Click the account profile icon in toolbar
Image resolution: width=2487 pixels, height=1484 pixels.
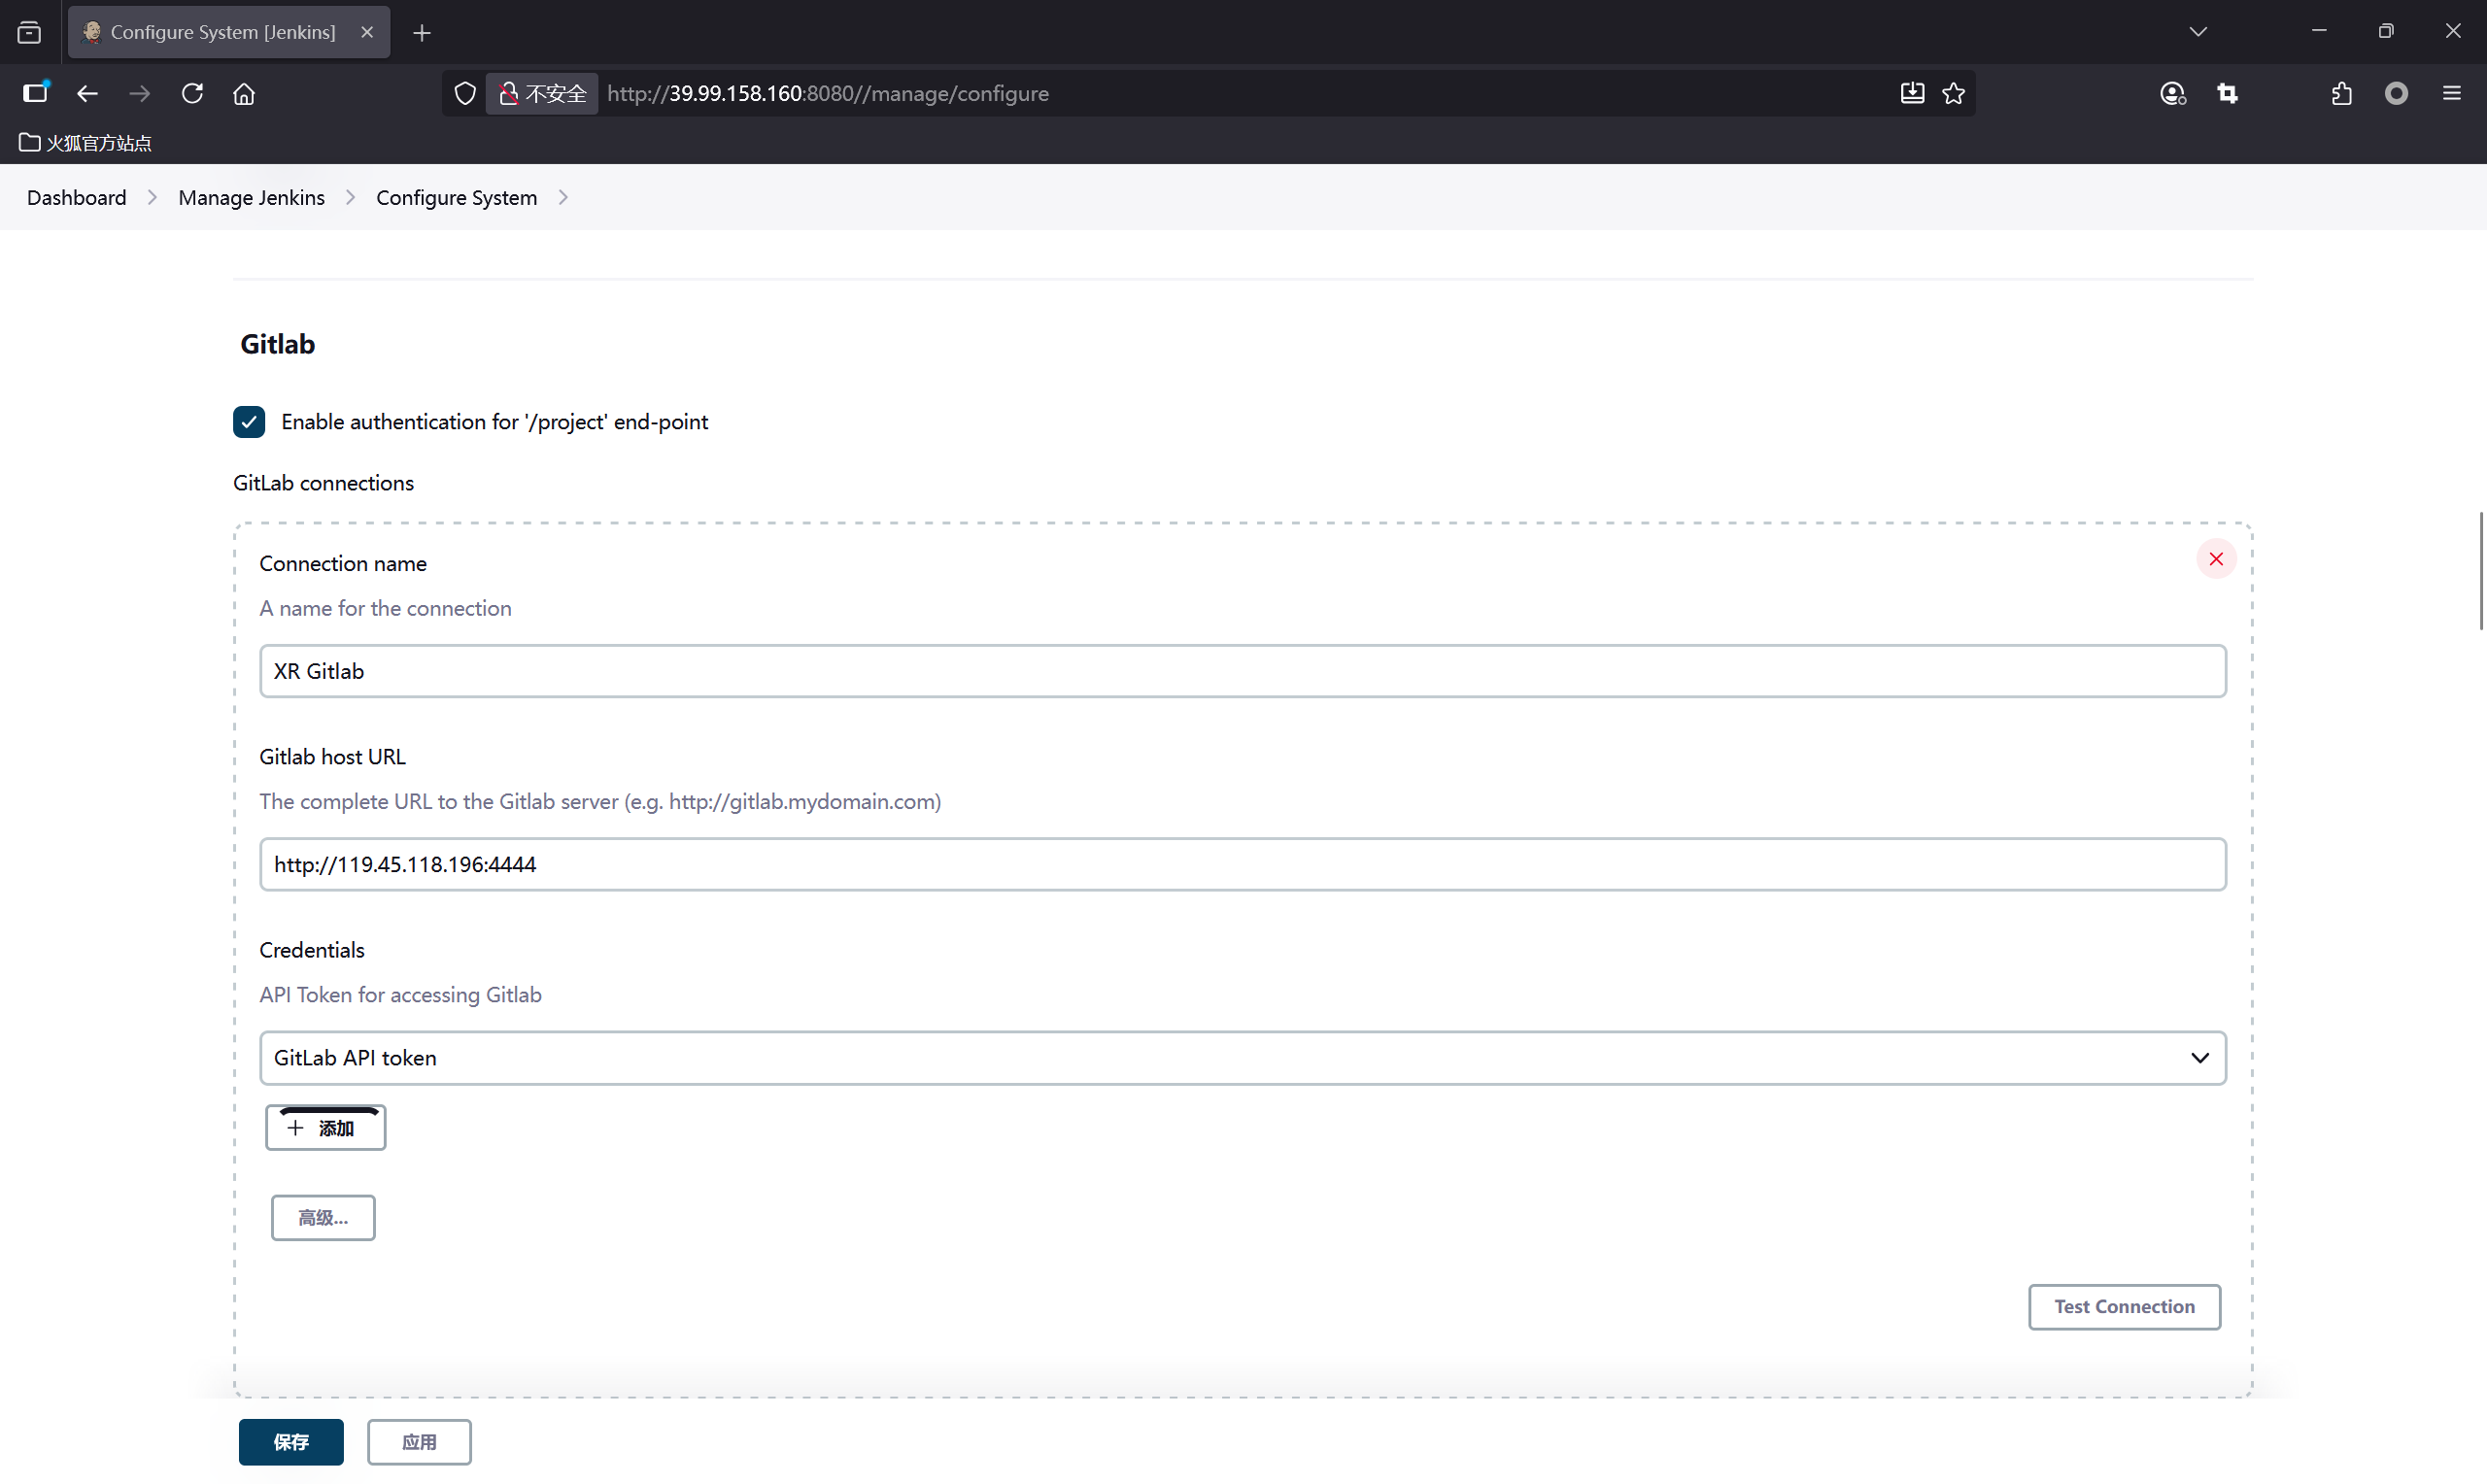point(2172,93)
